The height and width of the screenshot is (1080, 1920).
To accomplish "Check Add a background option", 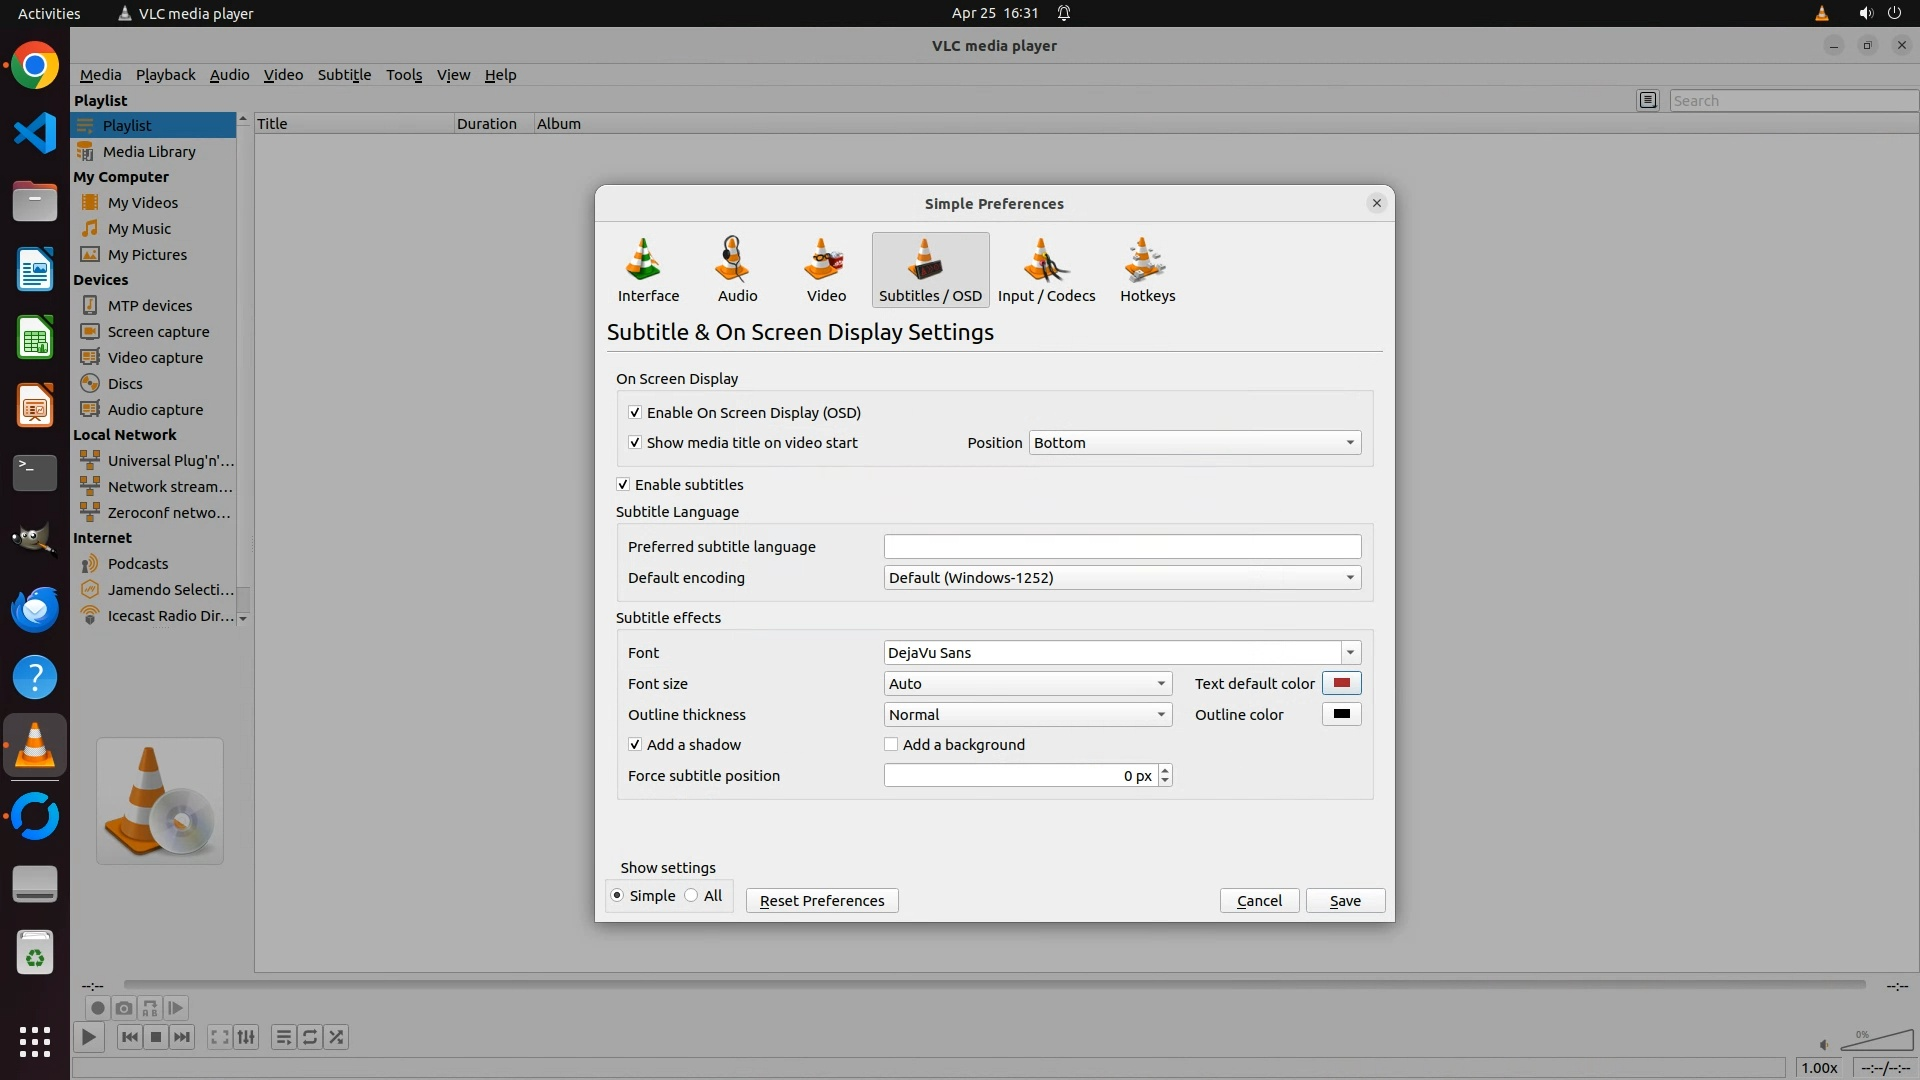I will tap(891, 744).
